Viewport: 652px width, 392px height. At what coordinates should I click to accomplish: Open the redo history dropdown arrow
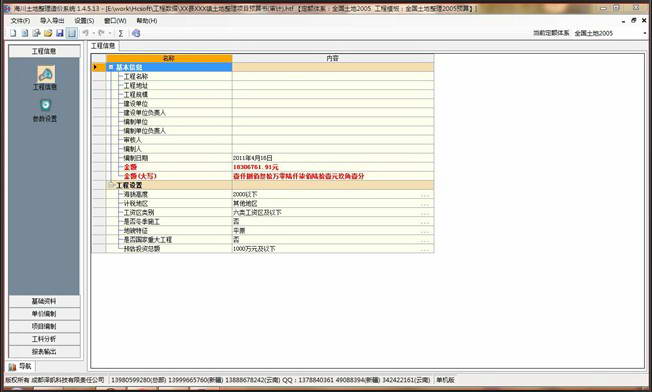coord(110,33)
